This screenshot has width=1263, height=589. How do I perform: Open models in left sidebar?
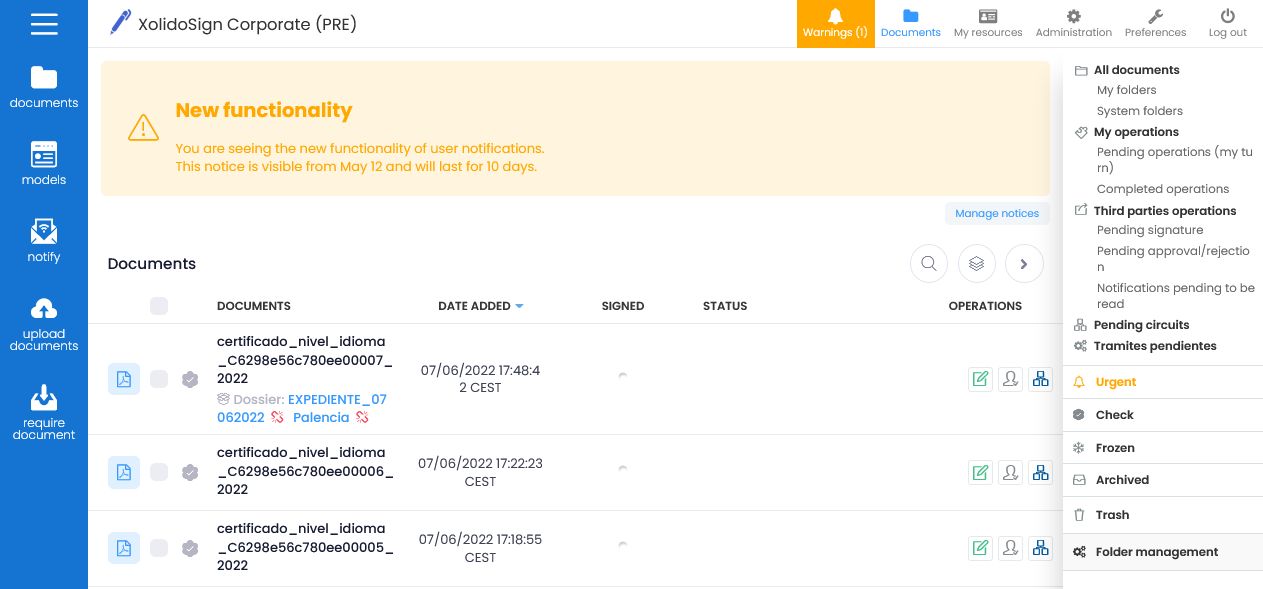click(44, 164)
